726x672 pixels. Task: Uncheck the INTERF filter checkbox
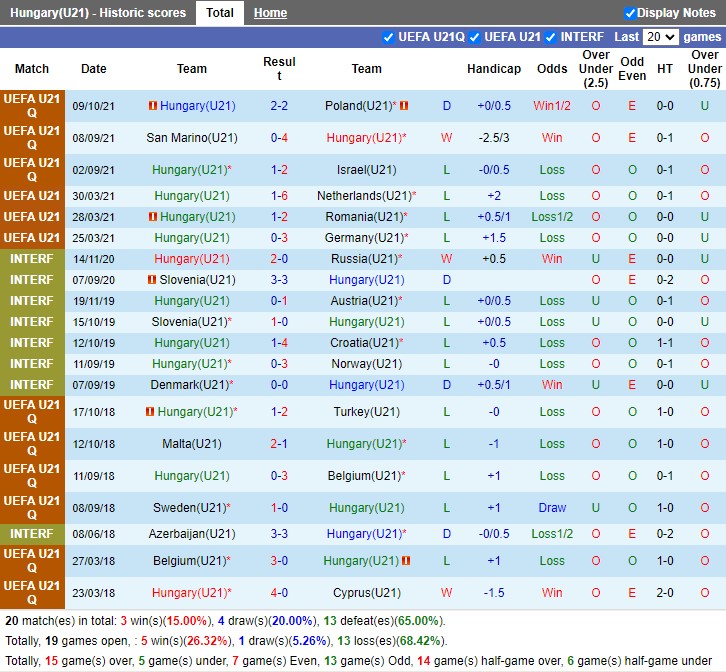click(550, 37)
